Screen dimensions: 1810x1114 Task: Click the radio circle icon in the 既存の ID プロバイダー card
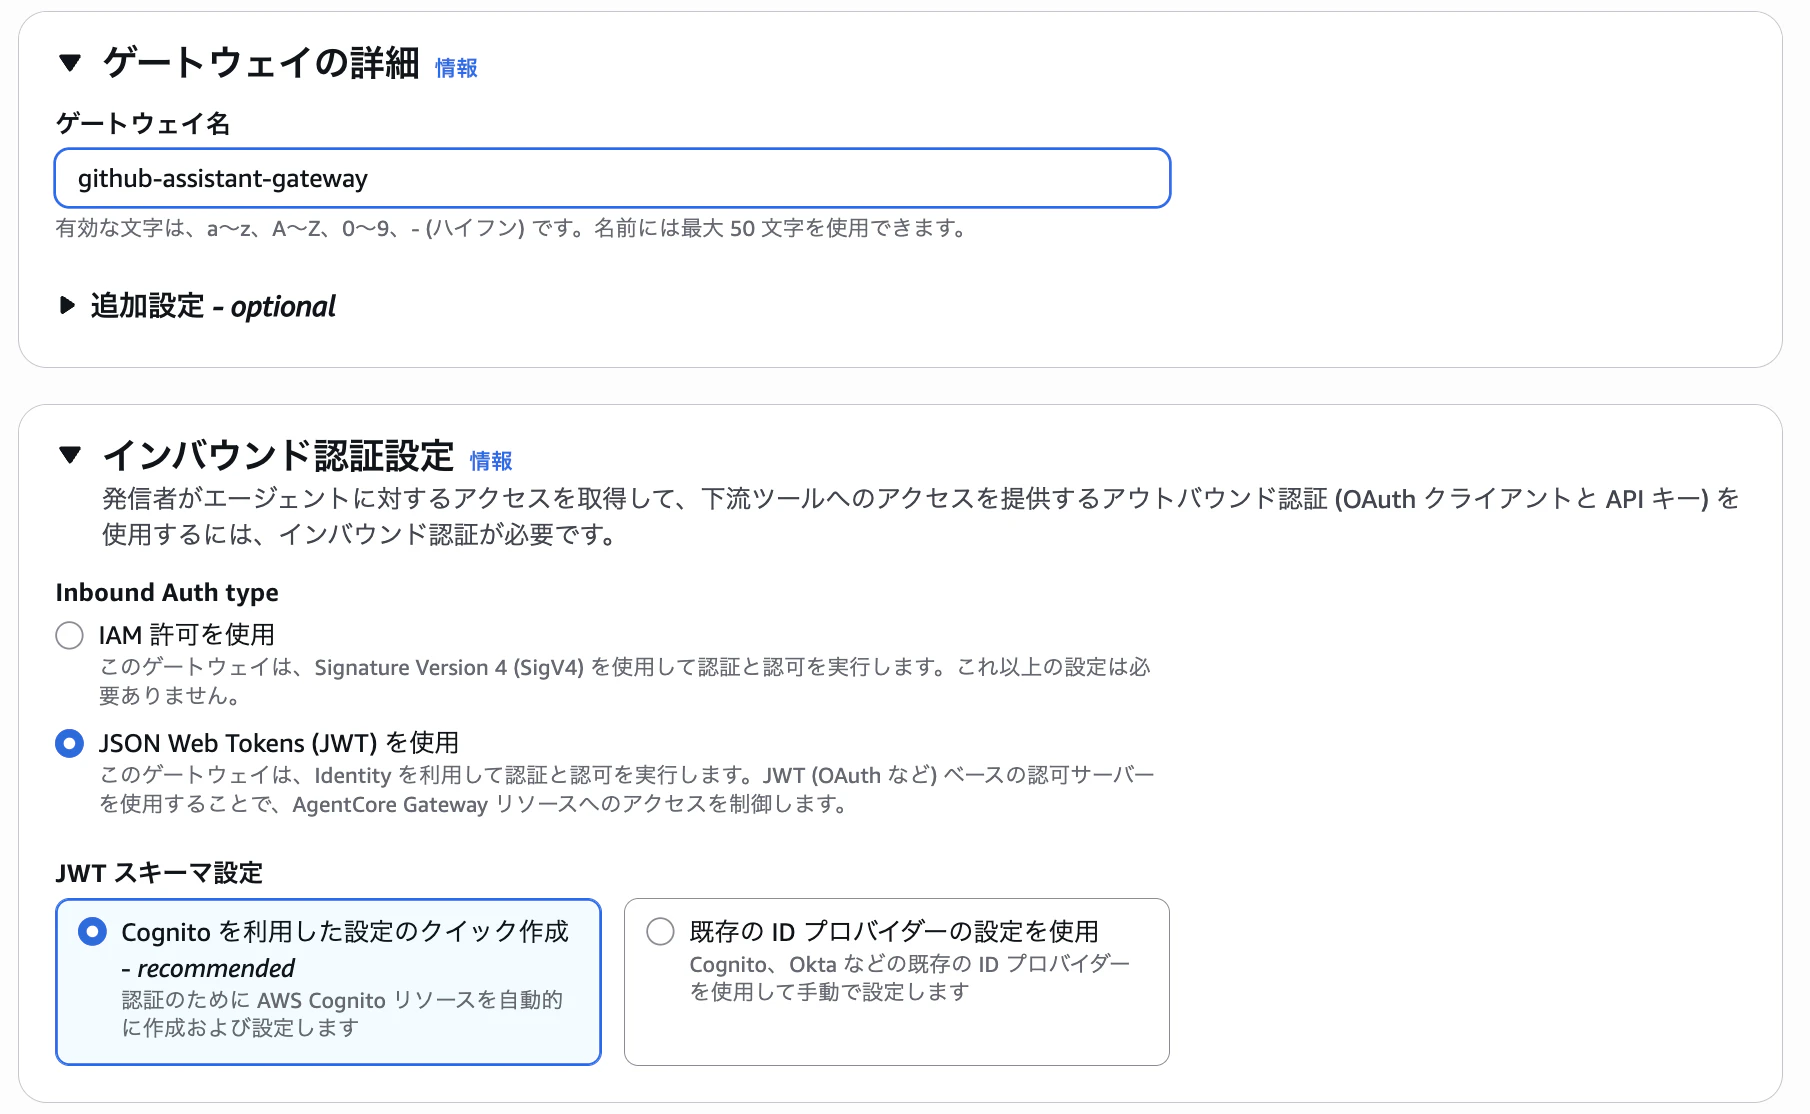coord(659,931)
